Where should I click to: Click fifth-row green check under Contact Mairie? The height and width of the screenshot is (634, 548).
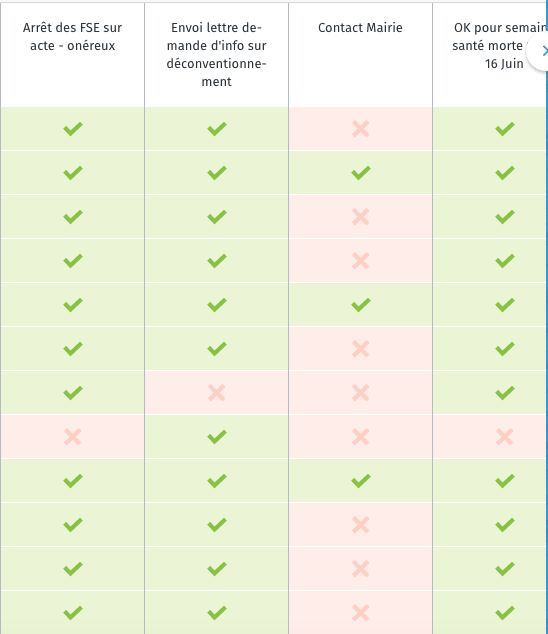point(361,305)
